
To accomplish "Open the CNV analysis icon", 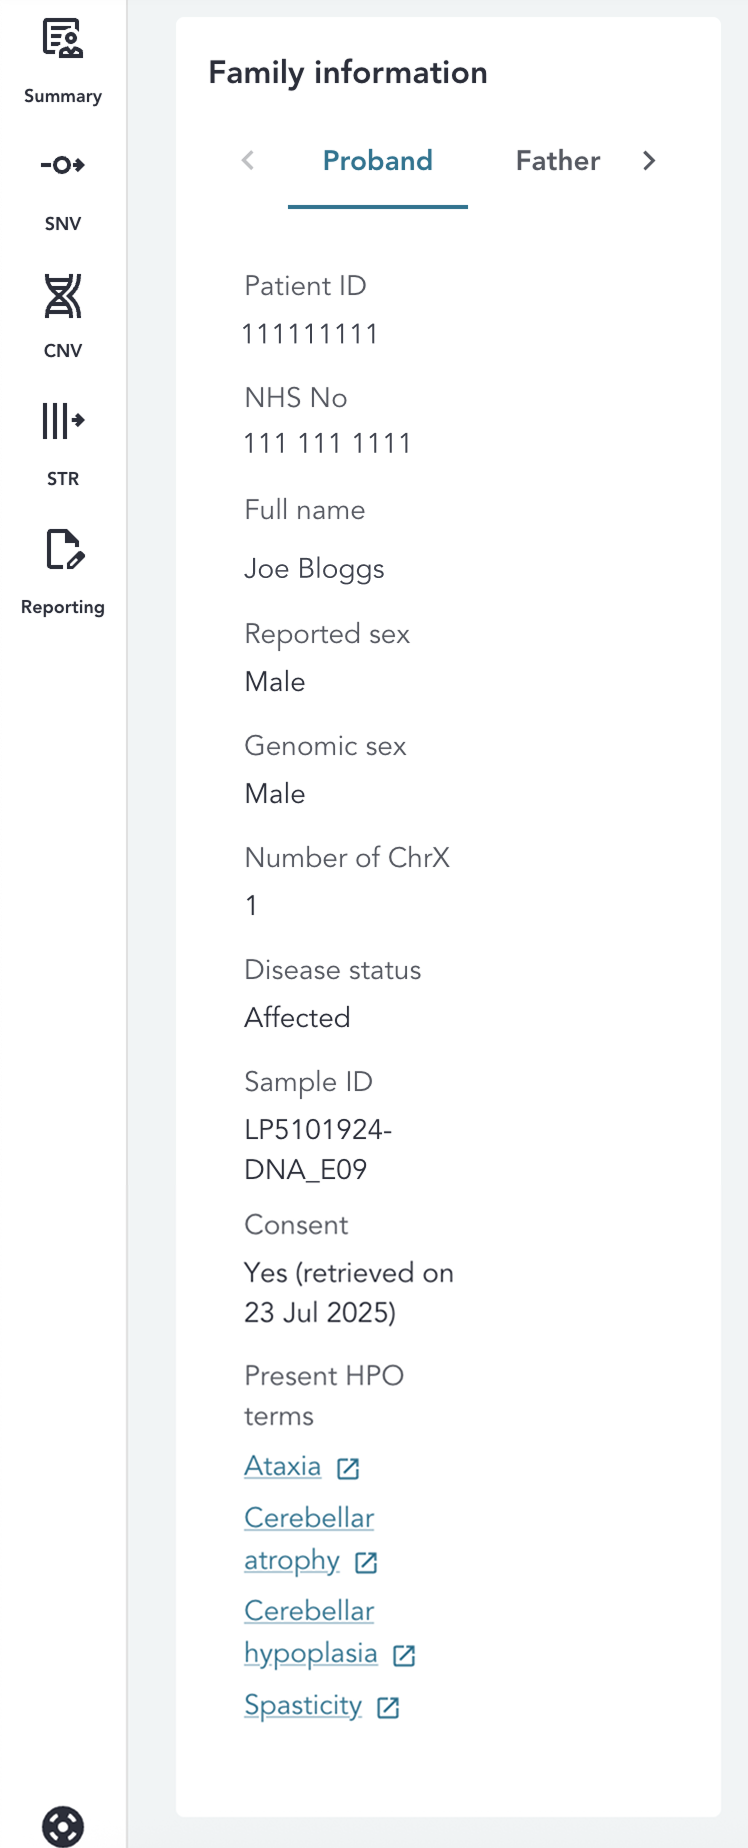I will (62, 297).
